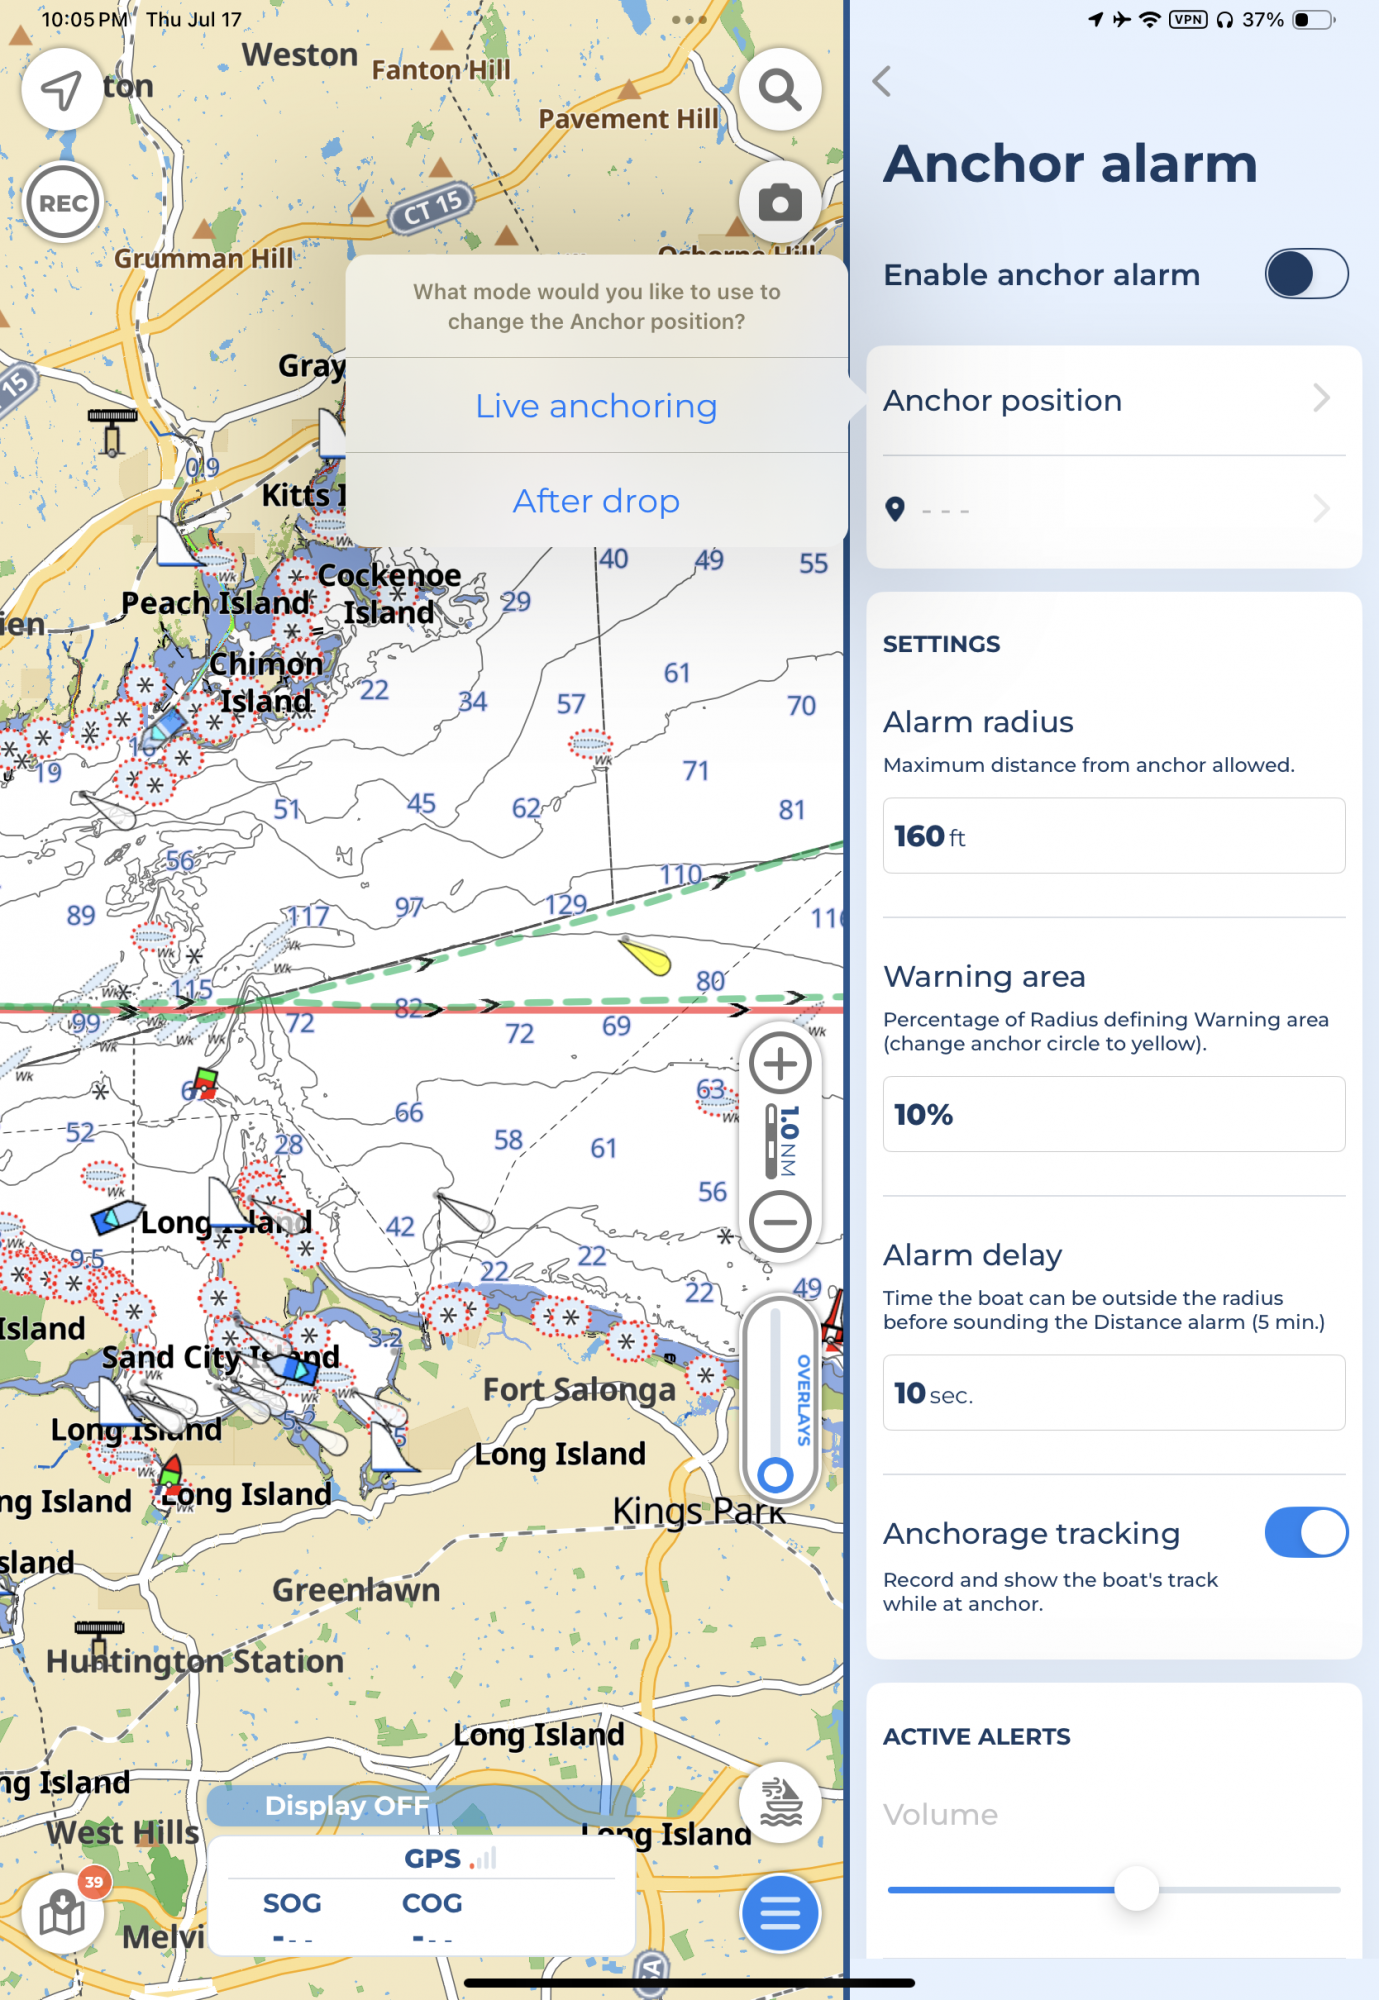The width and height of the screenshot is (1379, 2000).
Task: Choose Live anchoring mode
Action: click(x=596, y=406)
